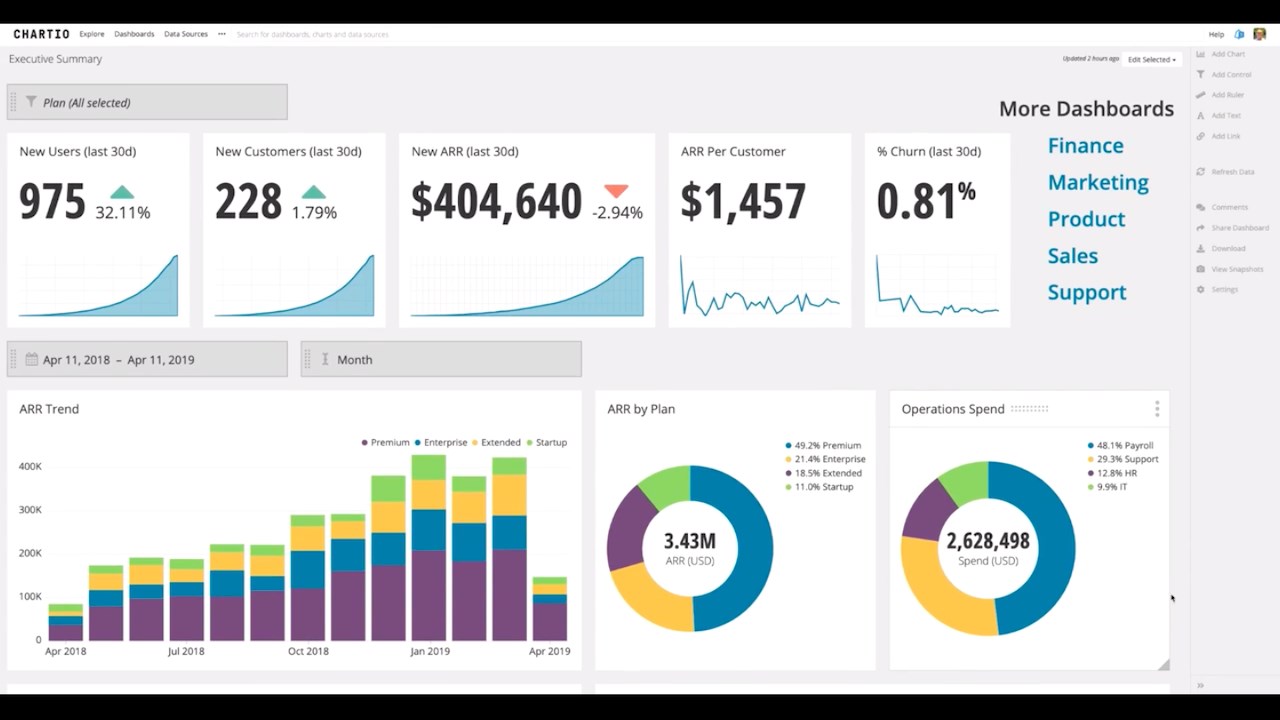Click the New Users sparkline chart
This screenshot has width=1280, height=720.
click(x=98, y=286)
